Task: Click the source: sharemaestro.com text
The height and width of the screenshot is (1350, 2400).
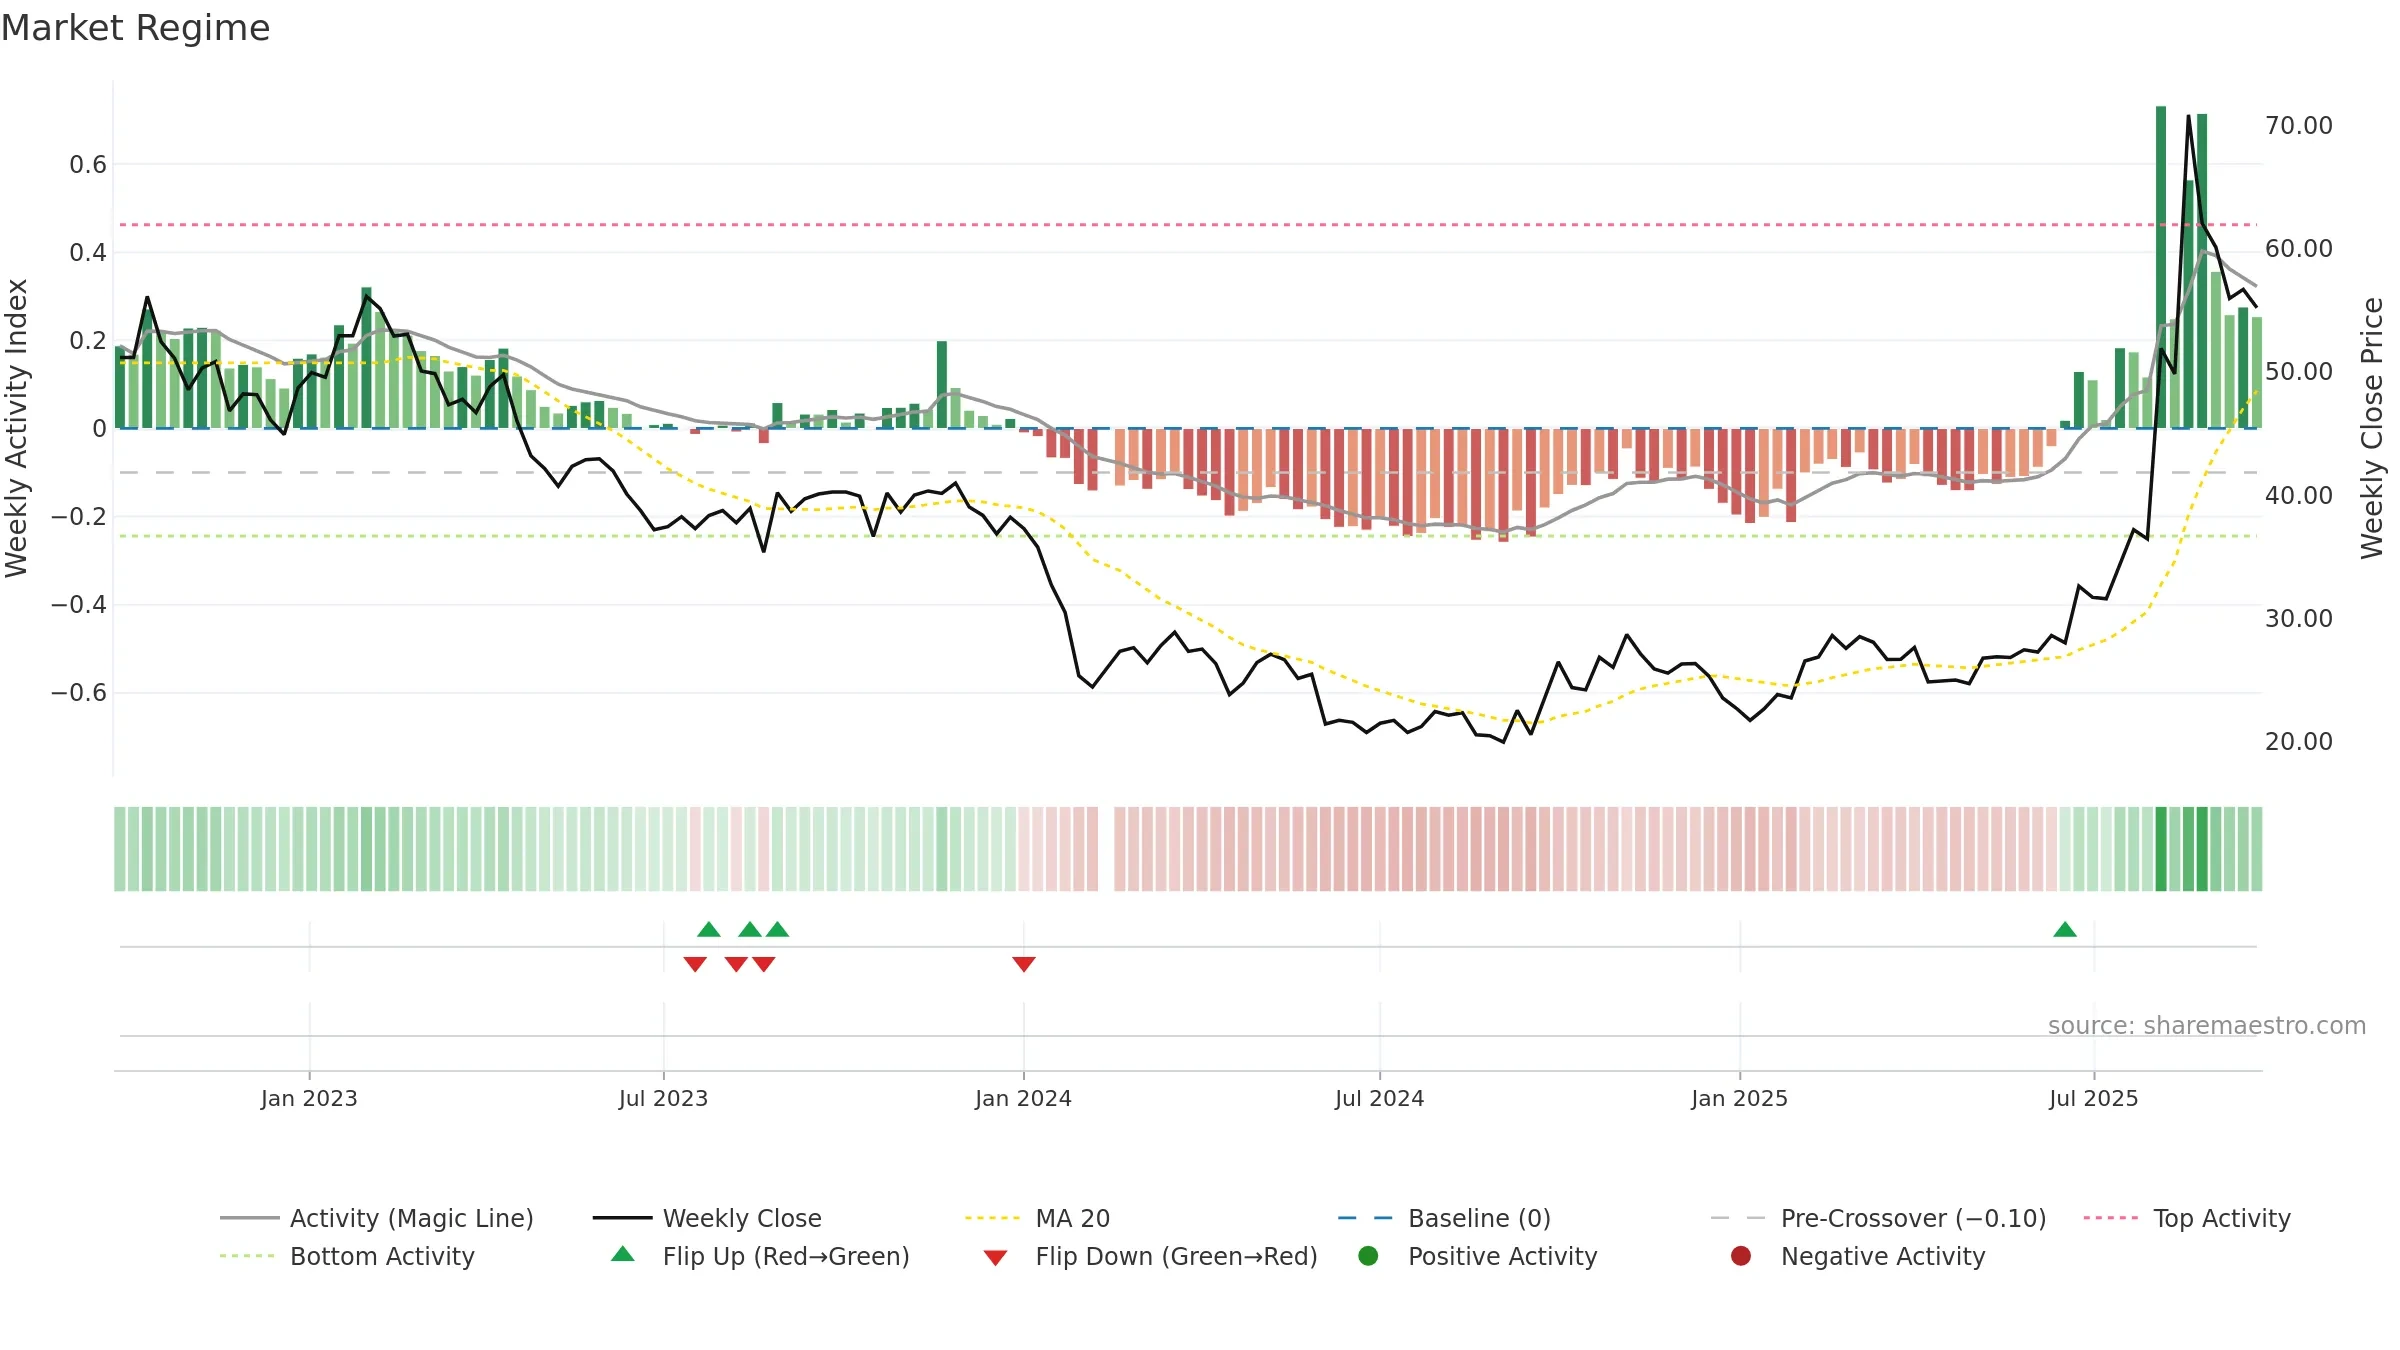Action: [2207, 1025]
